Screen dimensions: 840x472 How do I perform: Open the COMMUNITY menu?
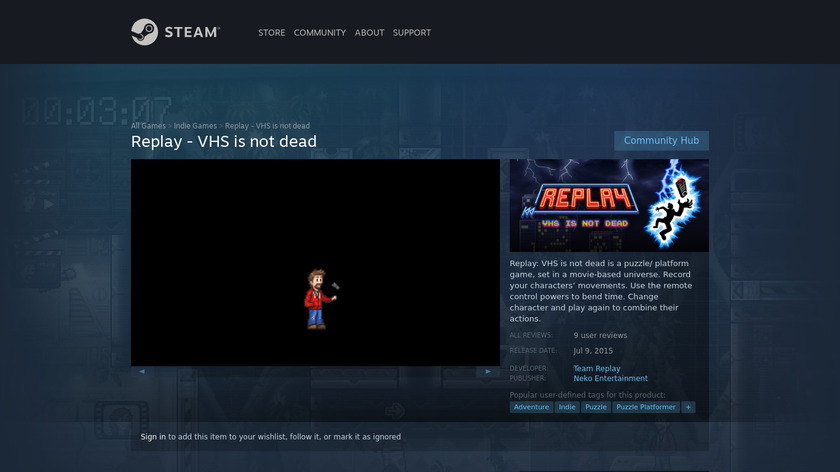pos(320,33)
